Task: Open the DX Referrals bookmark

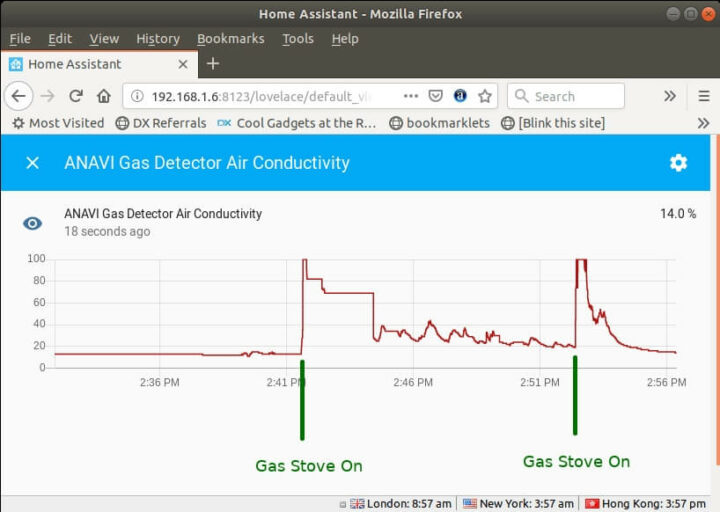Action: [160, 123]
